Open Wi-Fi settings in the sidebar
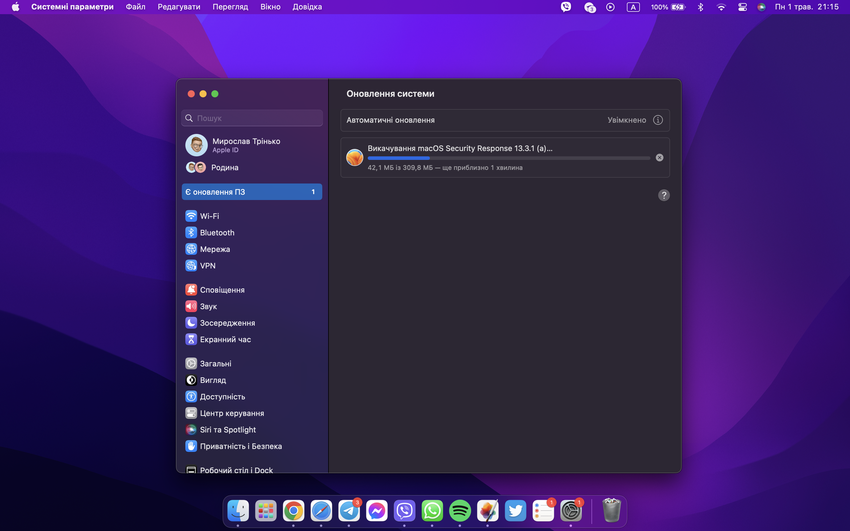Image resolution: width=850 pixels, height=531 pixels. pos(209,216)
